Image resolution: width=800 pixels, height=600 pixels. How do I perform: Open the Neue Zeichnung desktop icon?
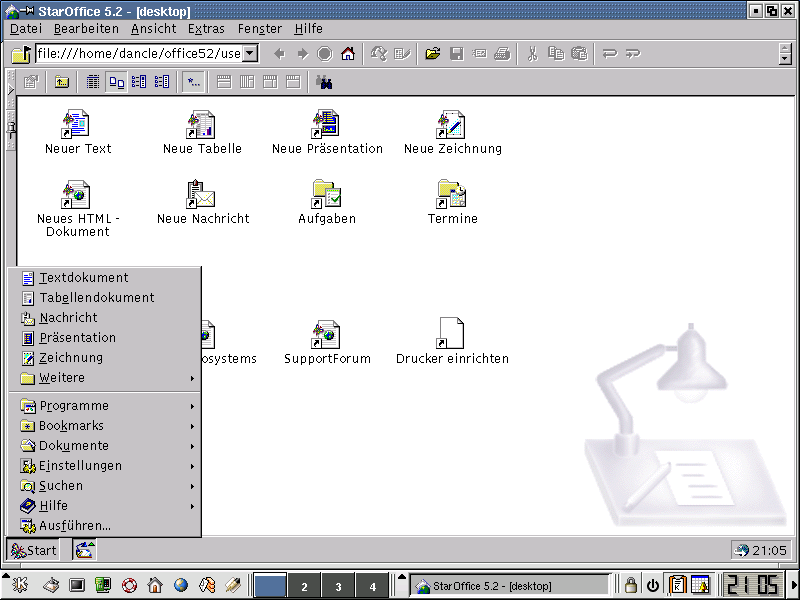(453, 132)
